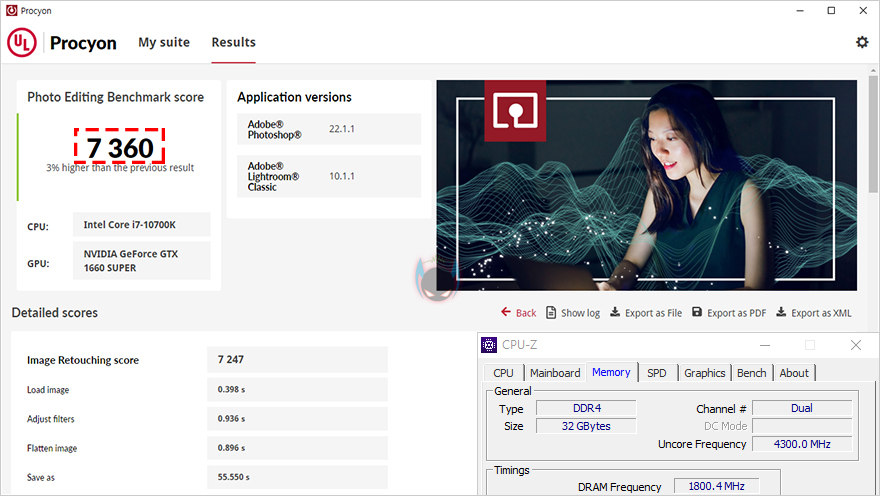Choose Export as PDF
The height and width of the screenshot is (496, 880).
(736, 313)
